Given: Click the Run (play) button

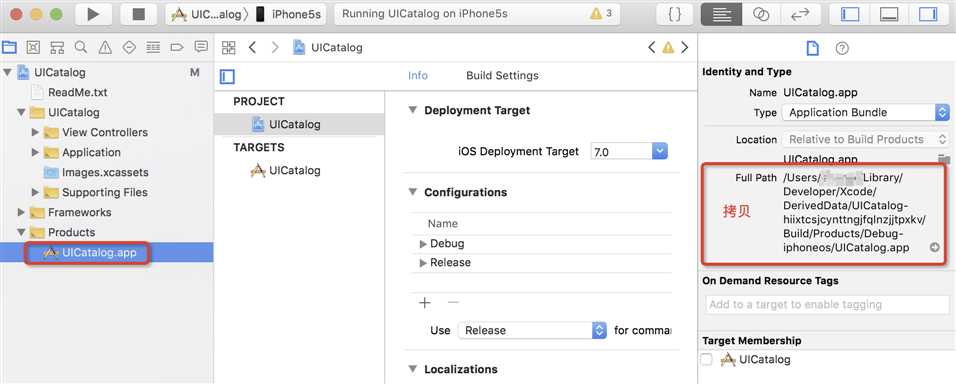Looking at the screenshot, I should click(x=93, y=14).
